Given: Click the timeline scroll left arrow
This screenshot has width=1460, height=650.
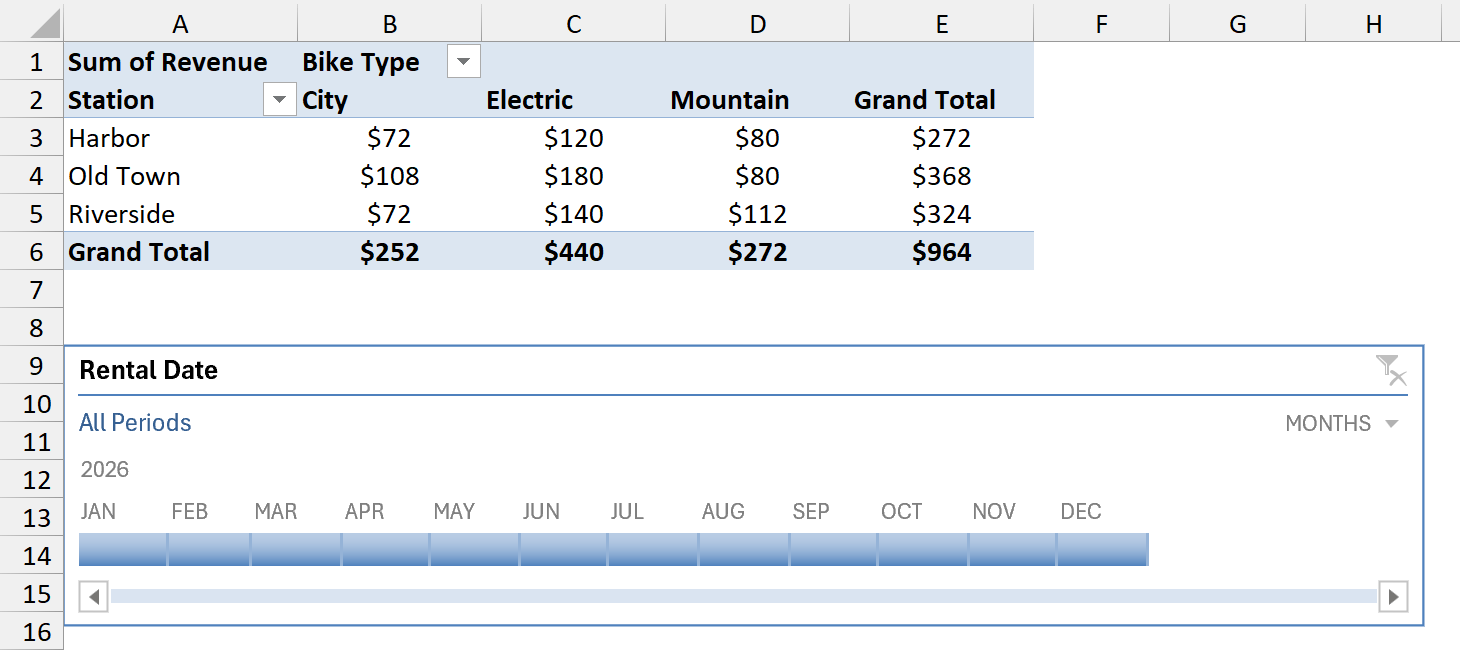Looking at the screenshot, I should [93, 598].
